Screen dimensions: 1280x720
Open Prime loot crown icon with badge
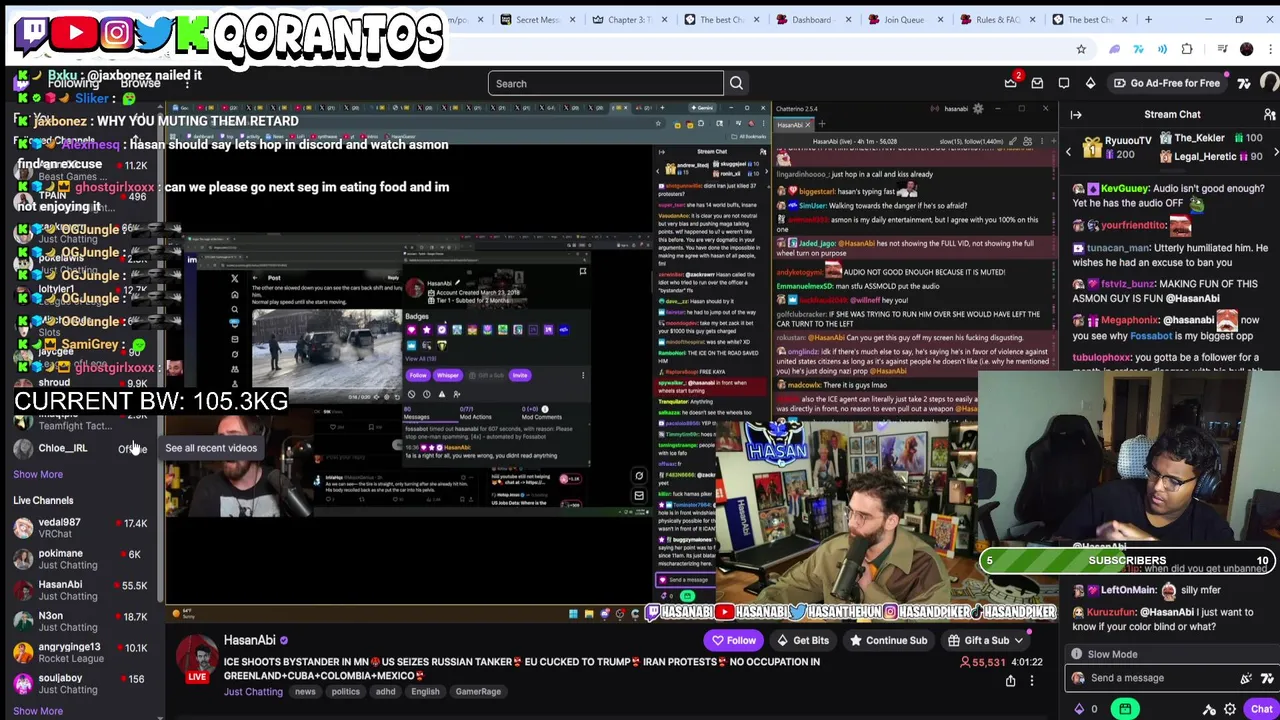click(1011, 83)
